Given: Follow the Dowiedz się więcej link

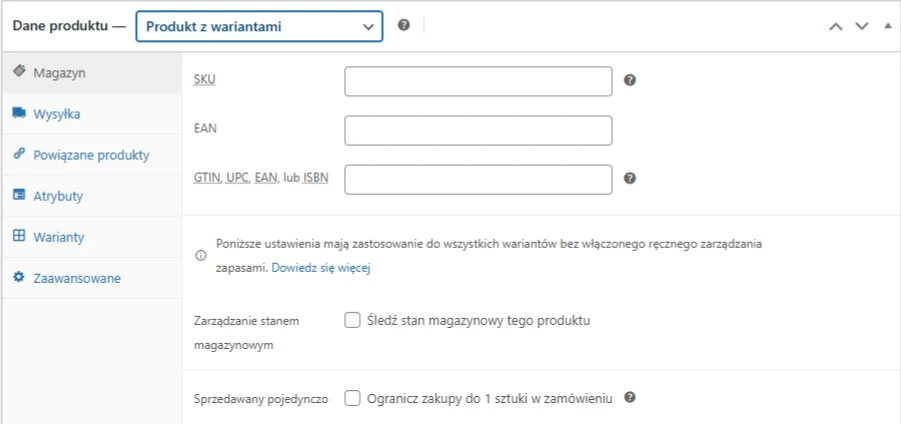Looking at the screenshot, I should [321, 268].
